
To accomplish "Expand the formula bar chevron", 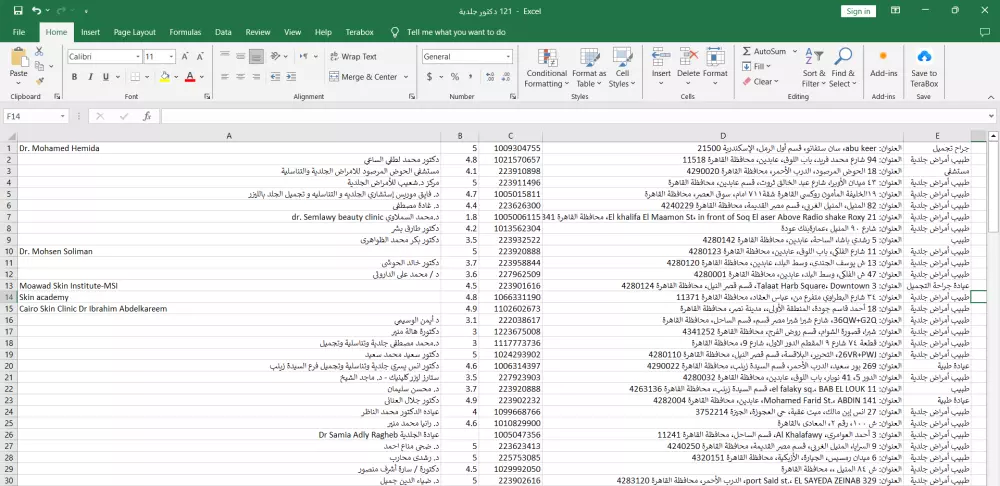I will (x=990, y=116).
